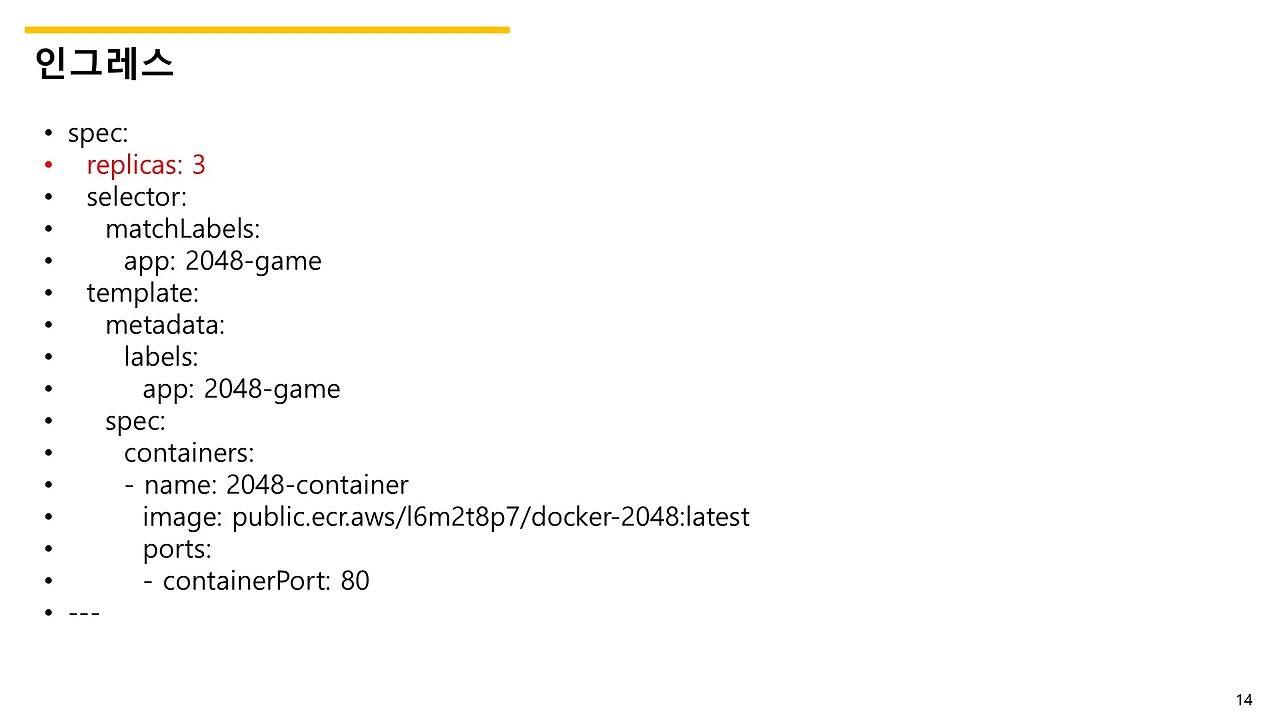Click the 'ports:' line
This screenshot has height=720, width=1280.
click(177, 549)
